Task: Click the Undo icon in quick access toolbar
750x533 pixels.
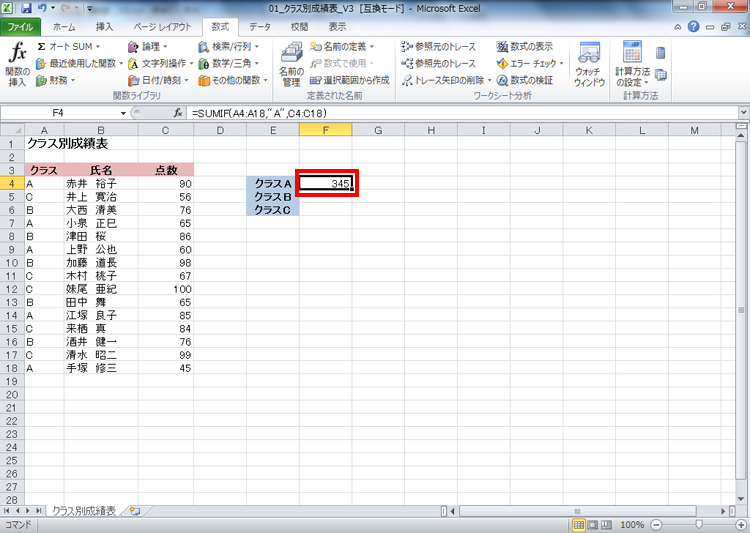Action: point(42,8)
